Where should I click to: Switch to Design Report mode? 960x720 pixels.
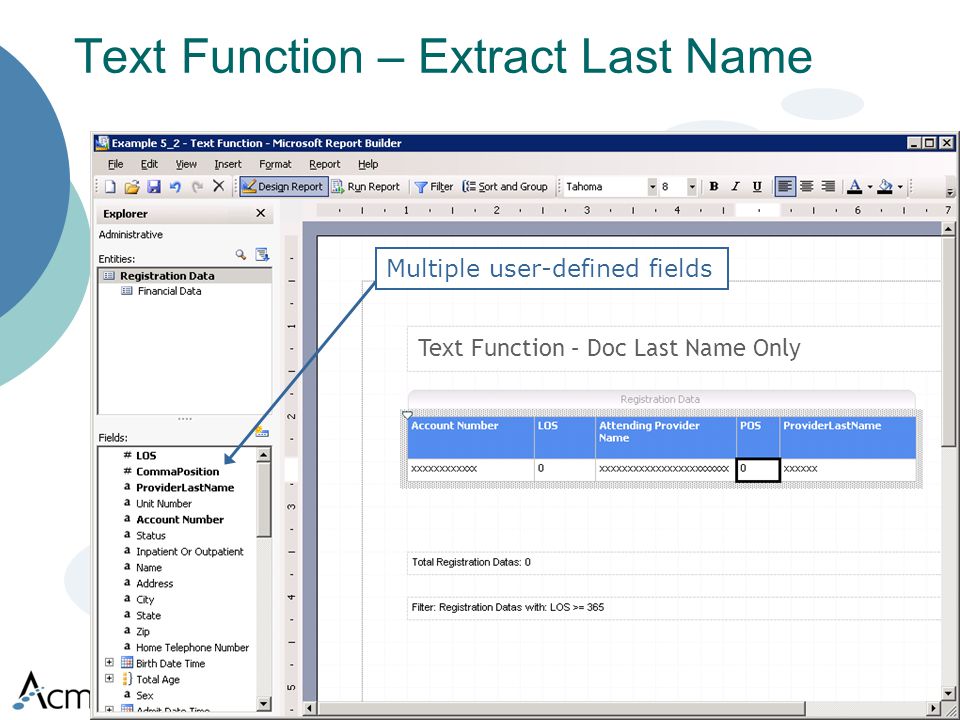coord(283,187)
